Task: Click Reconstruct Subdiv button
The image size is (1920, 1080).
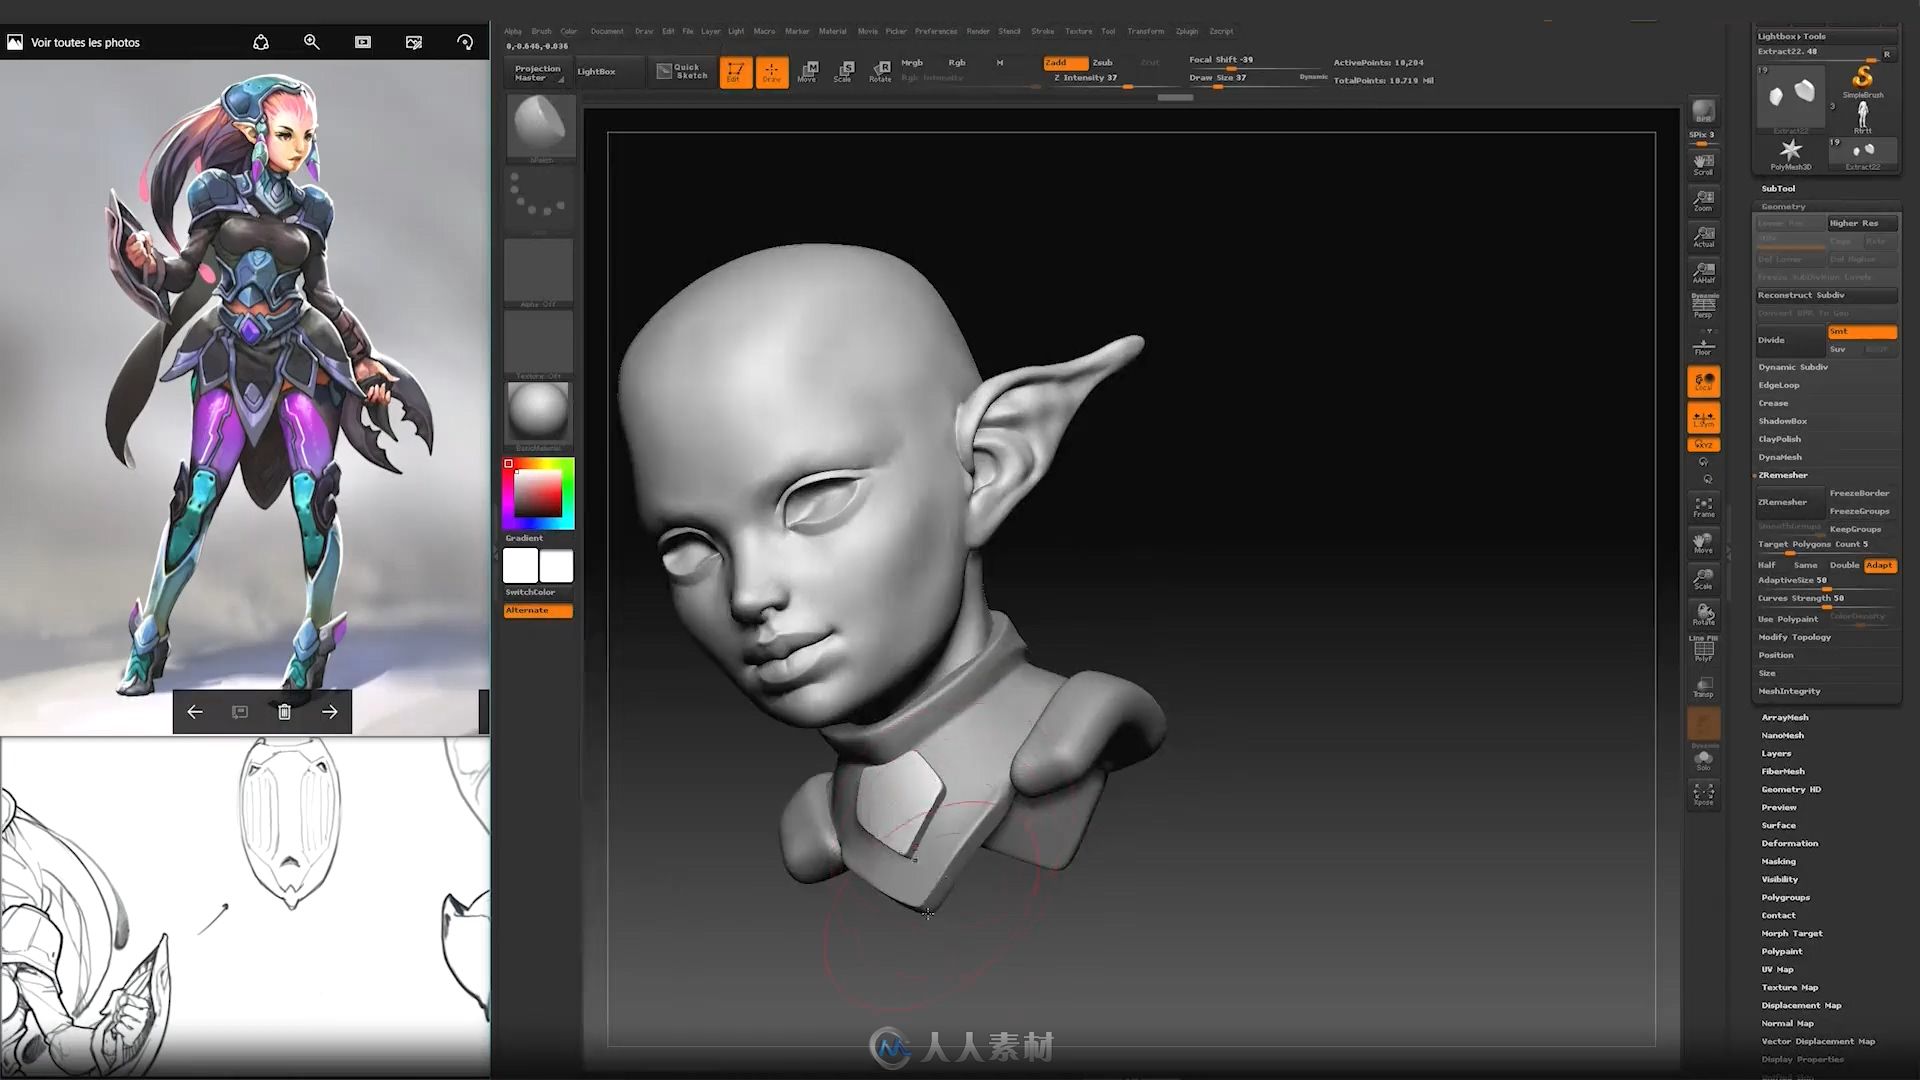Action: (x=1826, y=295)
